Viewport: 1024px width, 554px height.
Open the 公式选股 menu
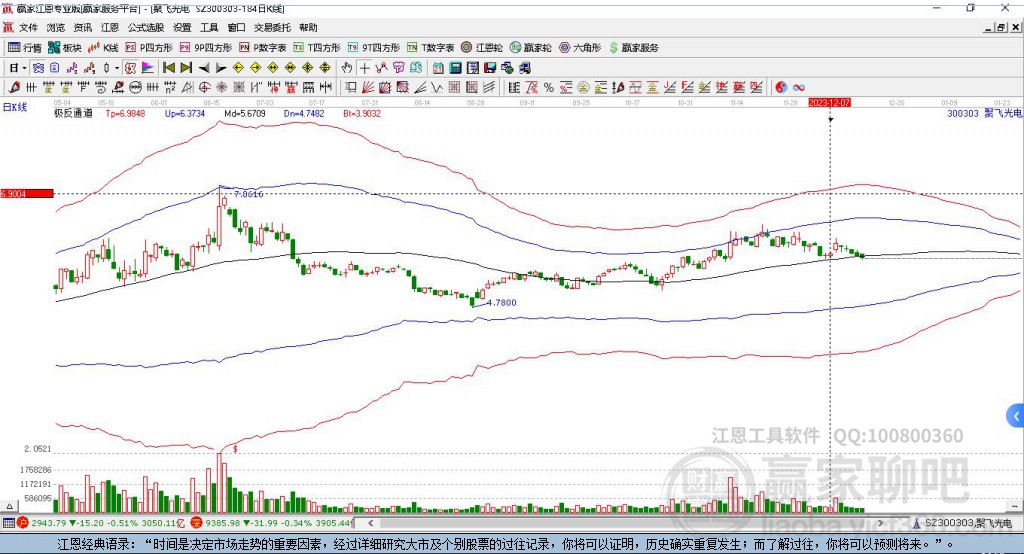(146, 27)
